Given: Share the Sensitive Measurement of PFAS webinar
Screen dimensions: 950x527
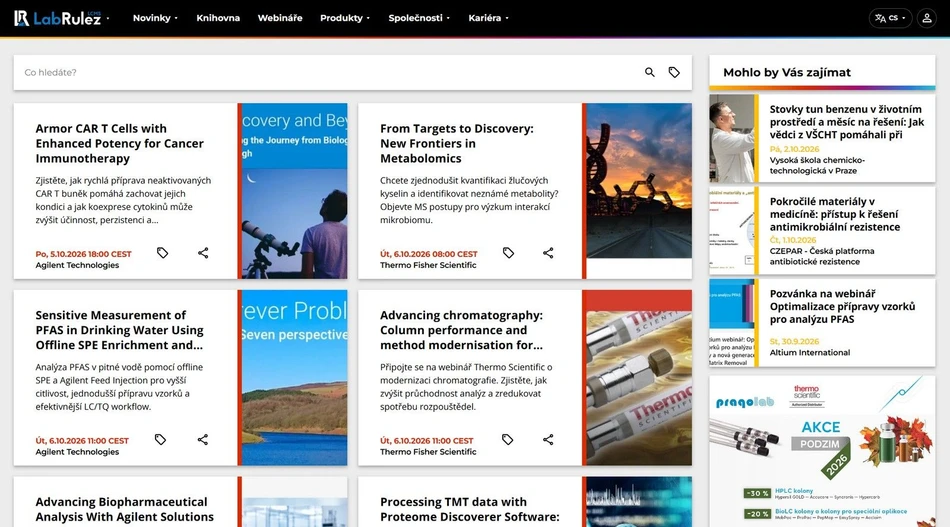Looking at the screenshot, I should click(x=203, y=439).
